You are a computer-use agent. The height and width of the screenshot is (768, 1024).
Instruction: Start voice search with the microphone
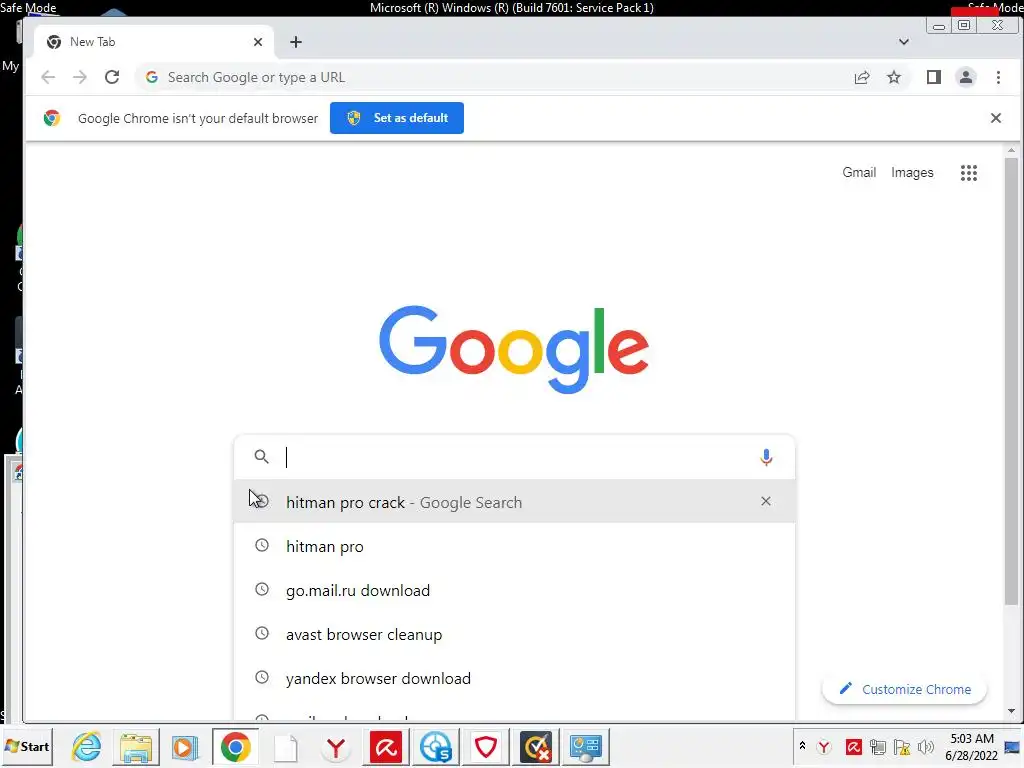(x=766, y=457)
